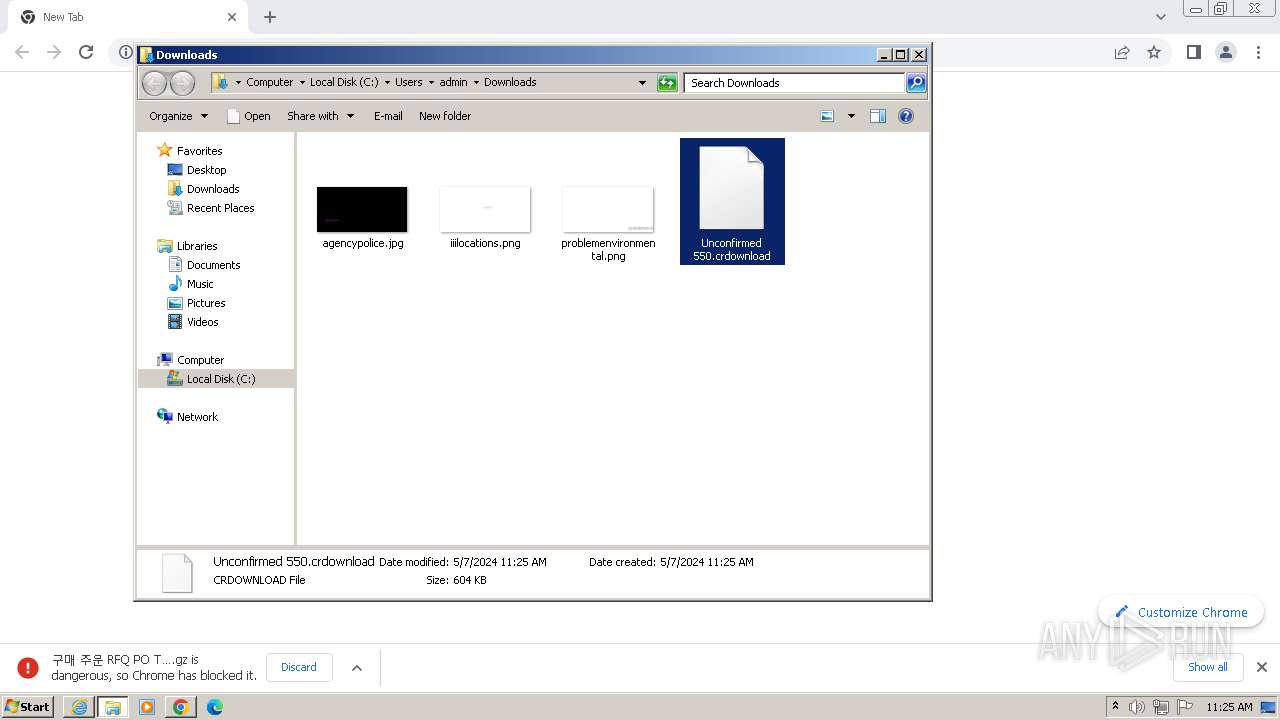Click Open in Explorer toolbar
Image resolution: width=1280 pixels, height=720 pixels.
pos(249,116)
